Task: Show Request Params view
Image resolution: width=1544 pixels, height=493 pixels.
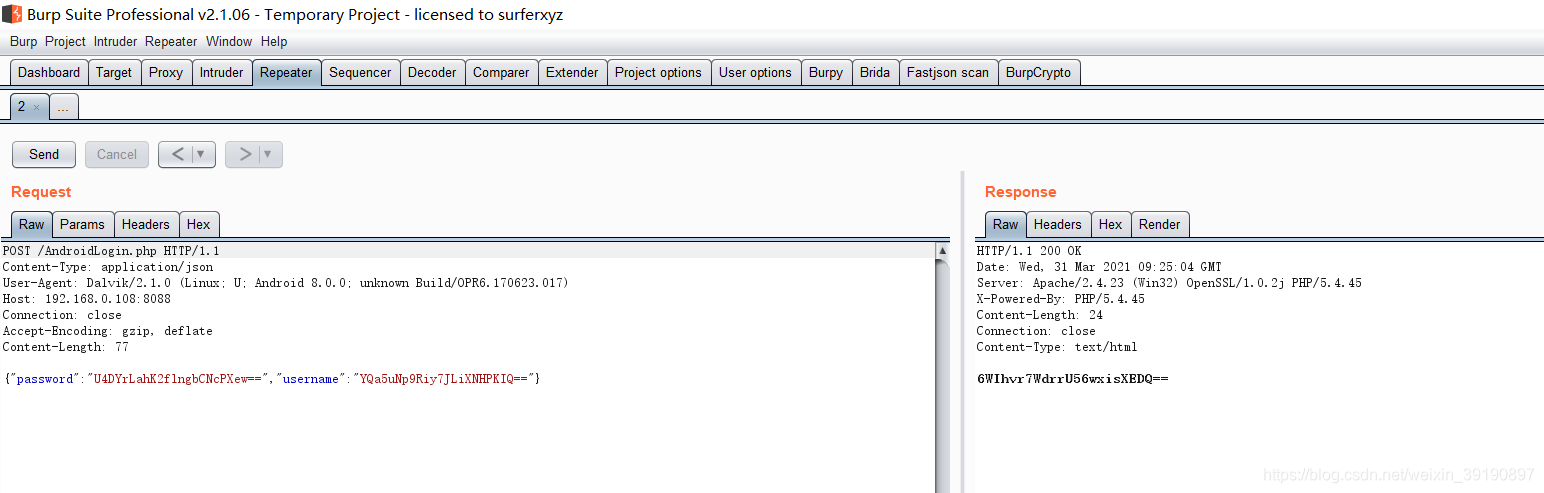Action: [x=82, y=224]
